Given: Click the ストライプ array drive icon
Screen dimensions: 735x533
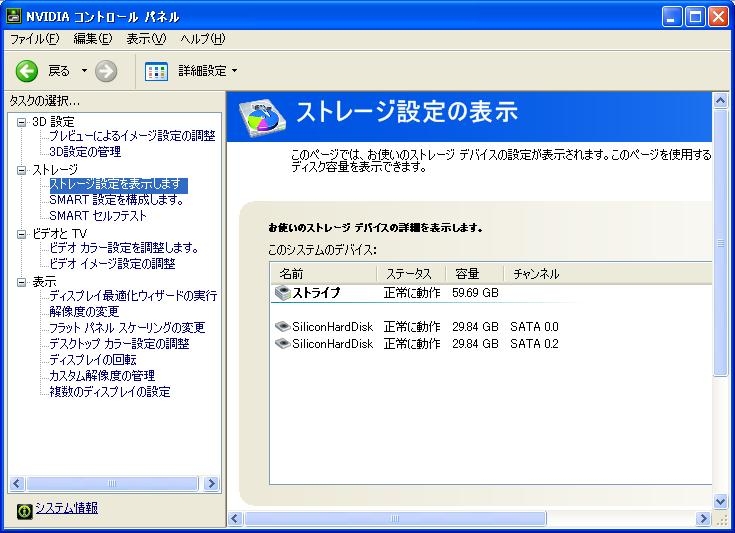Looking at the screenshot, I should tap(283, 293).
